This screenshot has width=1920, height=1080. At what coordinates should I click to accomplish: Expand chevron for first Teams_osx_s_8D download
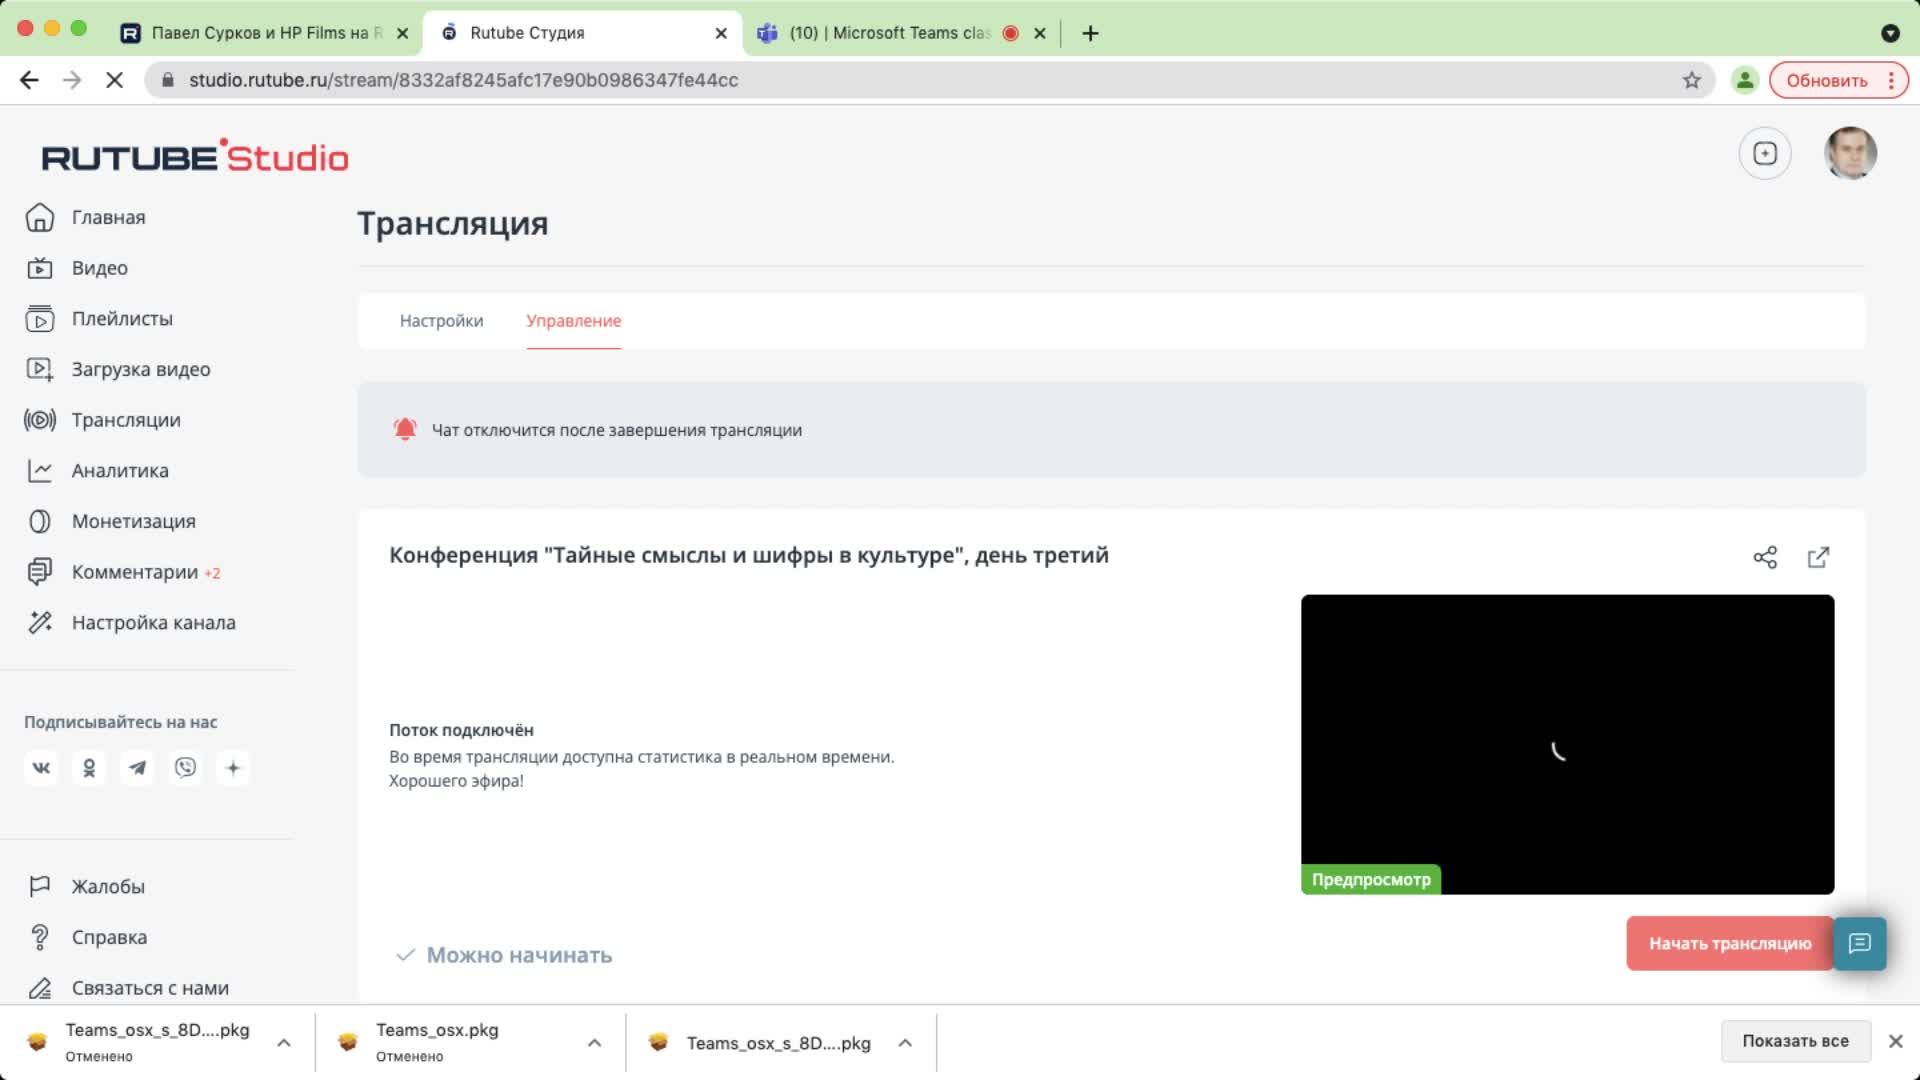284,1043
